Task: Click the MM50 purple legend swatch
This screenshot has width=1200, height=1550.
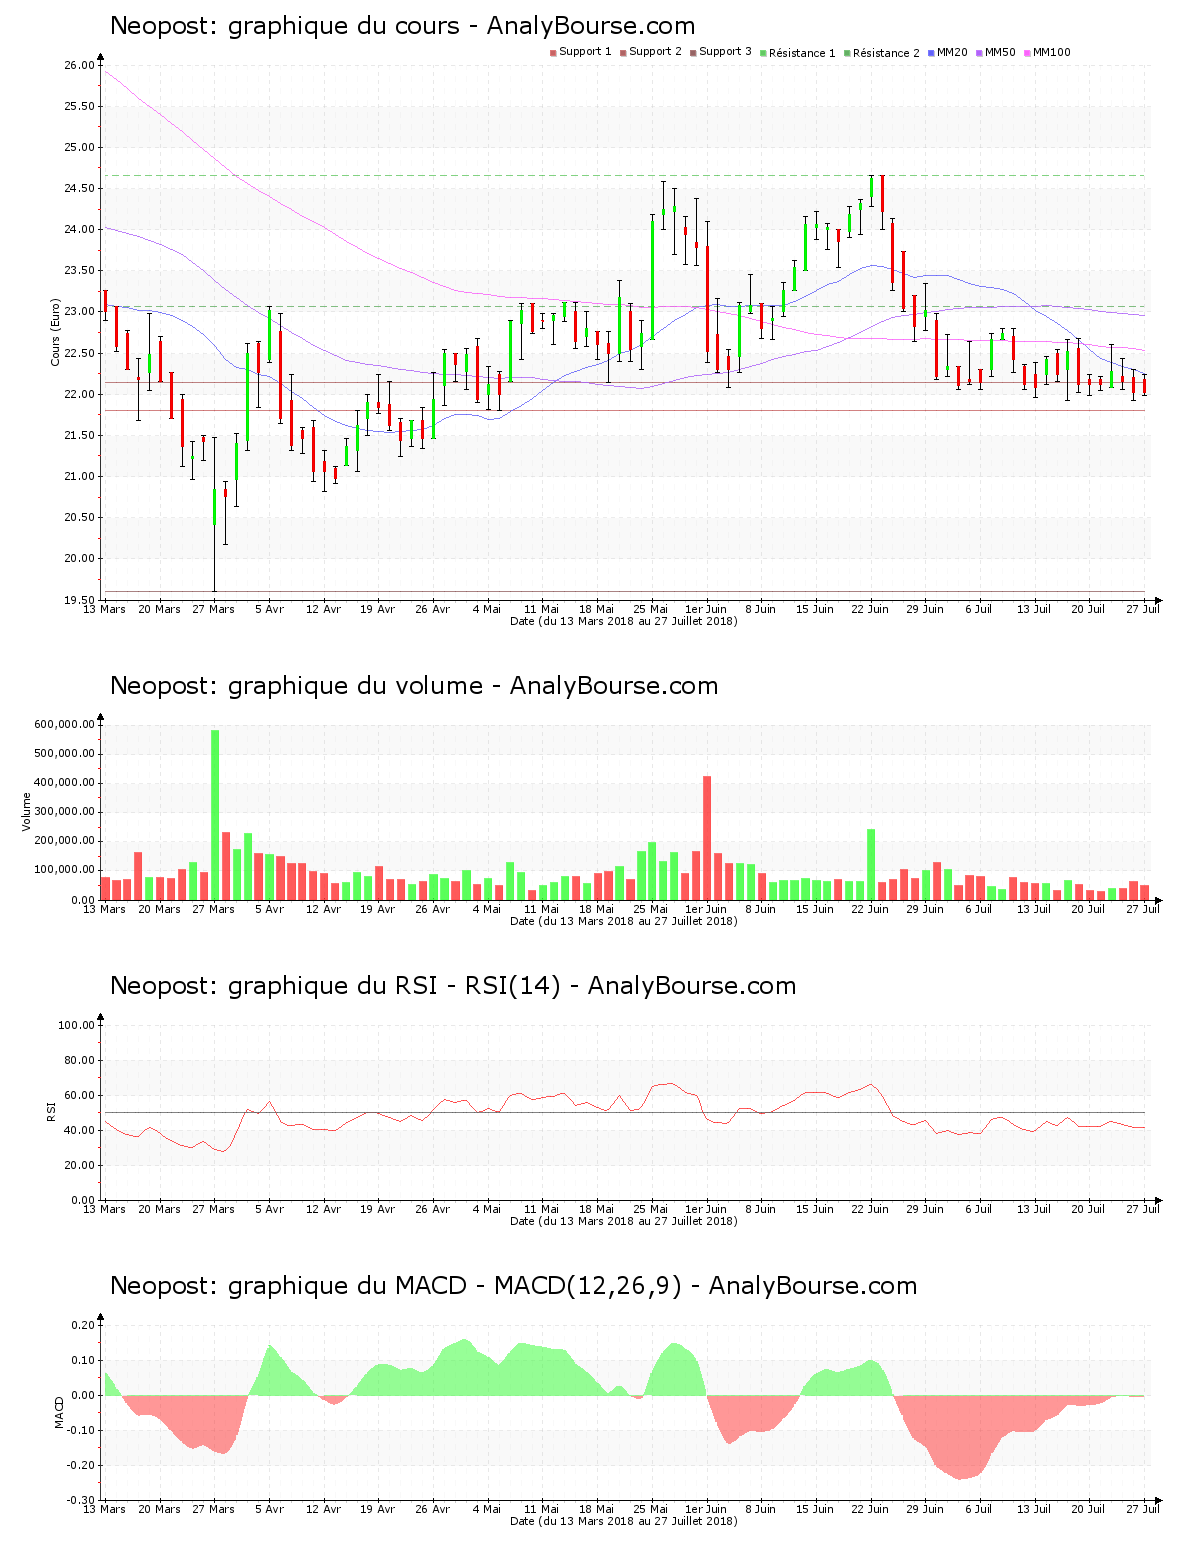Action: (981, 53)
